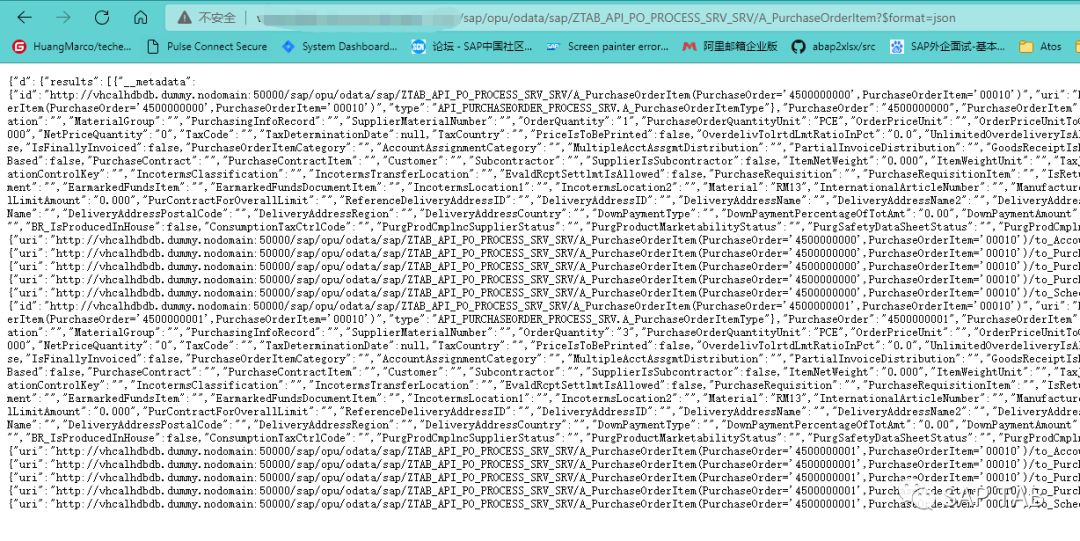
Task: Open the Screen painter error bookmark
Action: point(607,47)
